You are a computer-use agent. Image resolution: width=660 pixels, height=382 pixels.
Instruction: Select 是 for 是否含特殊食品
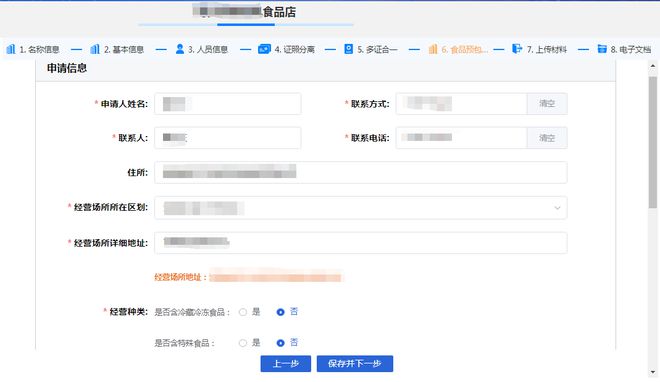click(243, 343)
